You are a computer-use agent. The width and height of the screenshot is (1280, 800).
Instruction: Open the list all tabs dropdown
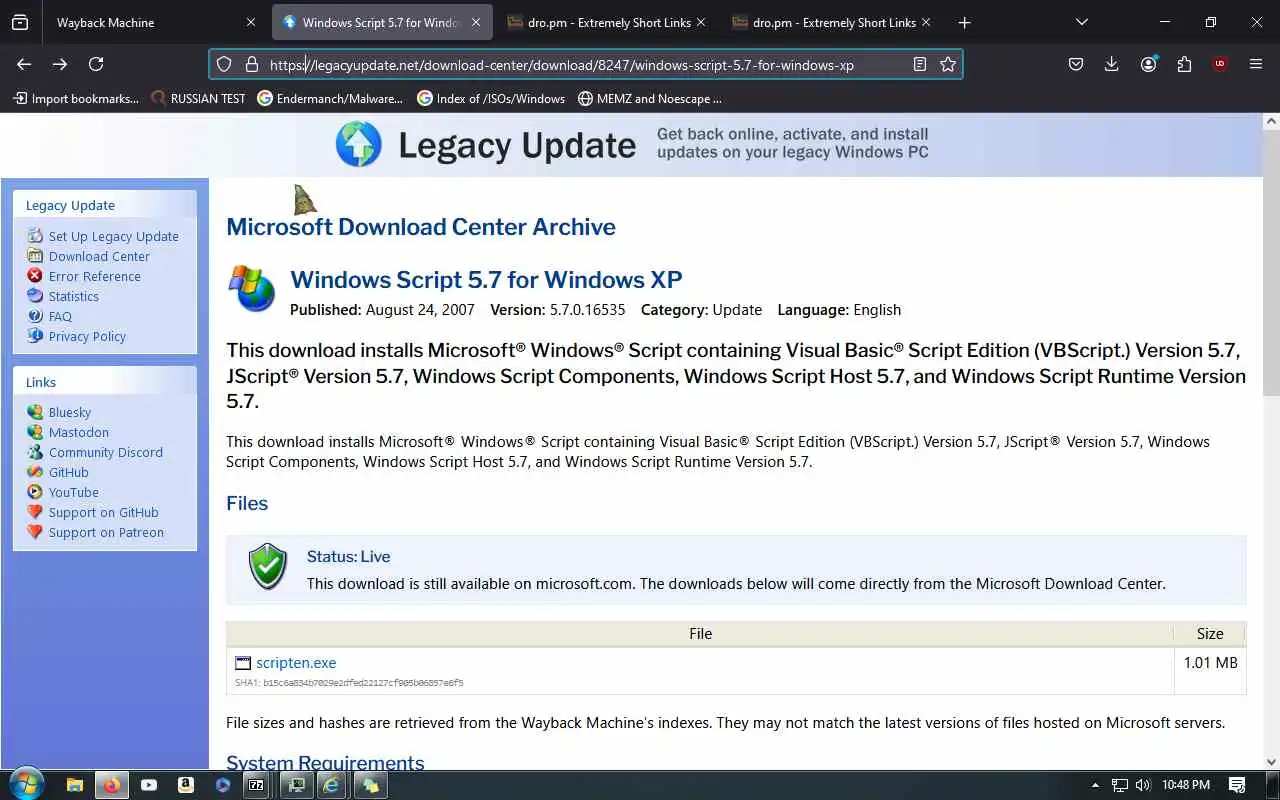1081,22
